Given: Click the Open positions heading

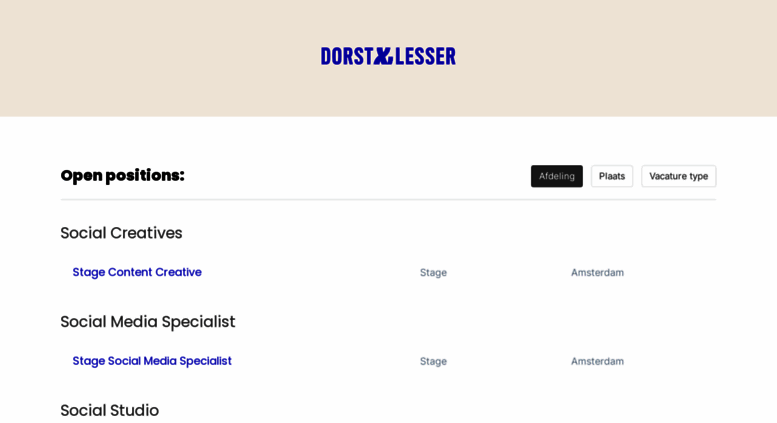Looking at the screenshot, I should tap(122, 175).
